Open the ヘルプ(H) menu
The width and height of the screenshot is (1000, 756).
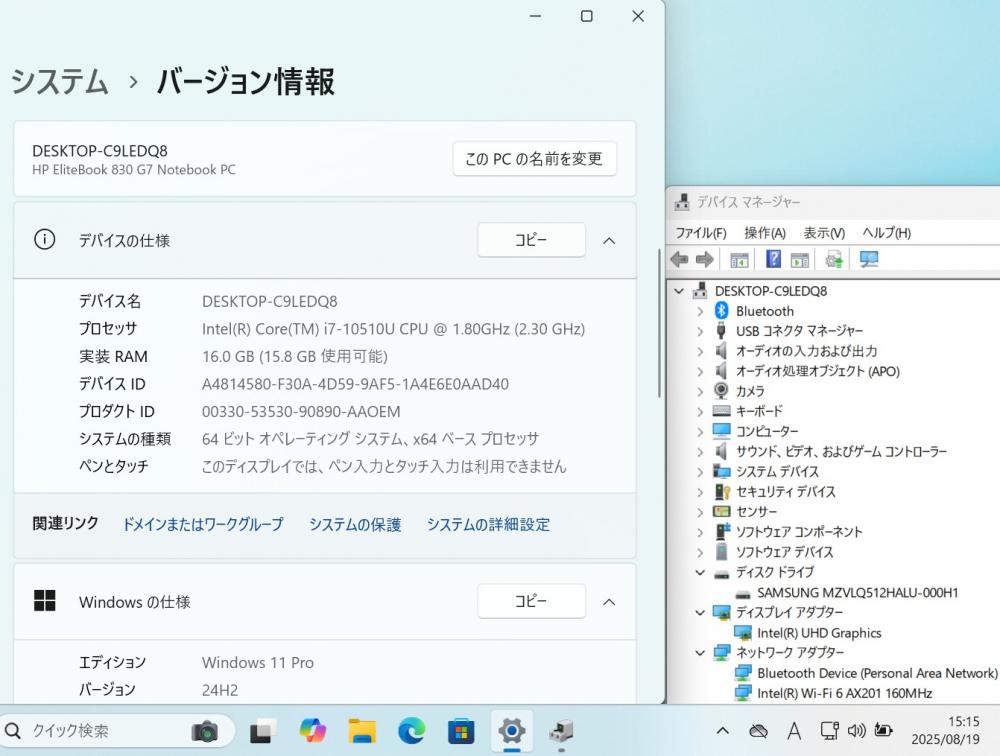(x=886, y=233)
